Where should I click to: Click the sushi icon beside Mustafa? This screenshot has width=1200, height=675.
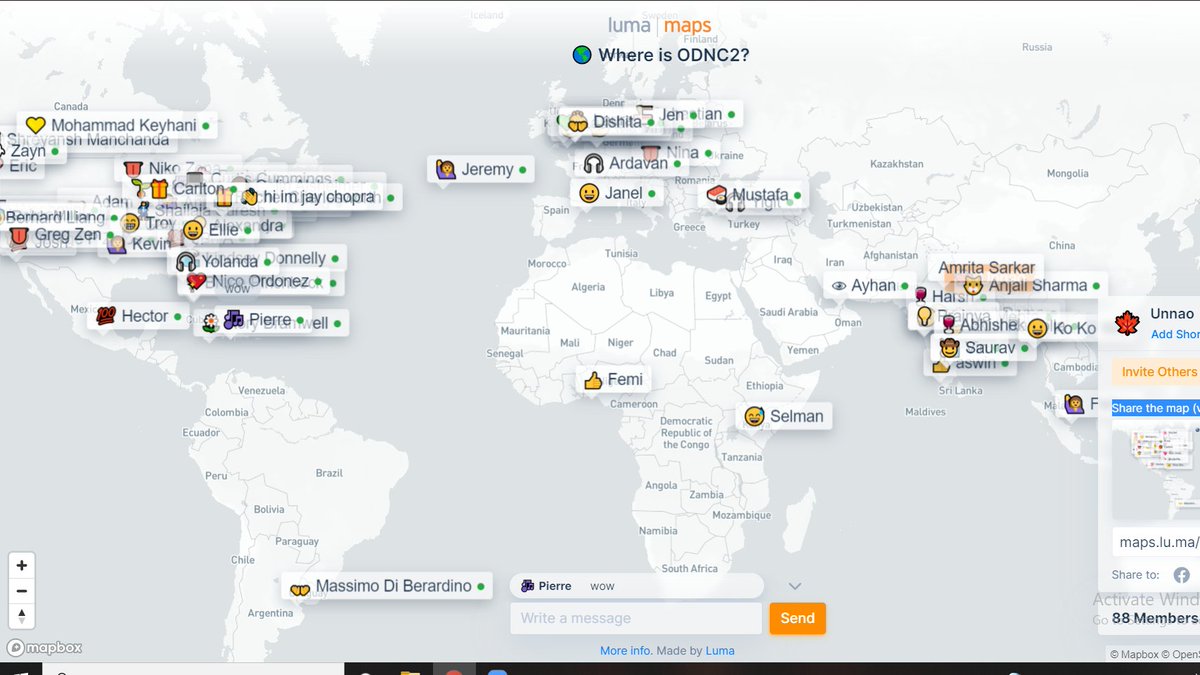coord(716,194)
